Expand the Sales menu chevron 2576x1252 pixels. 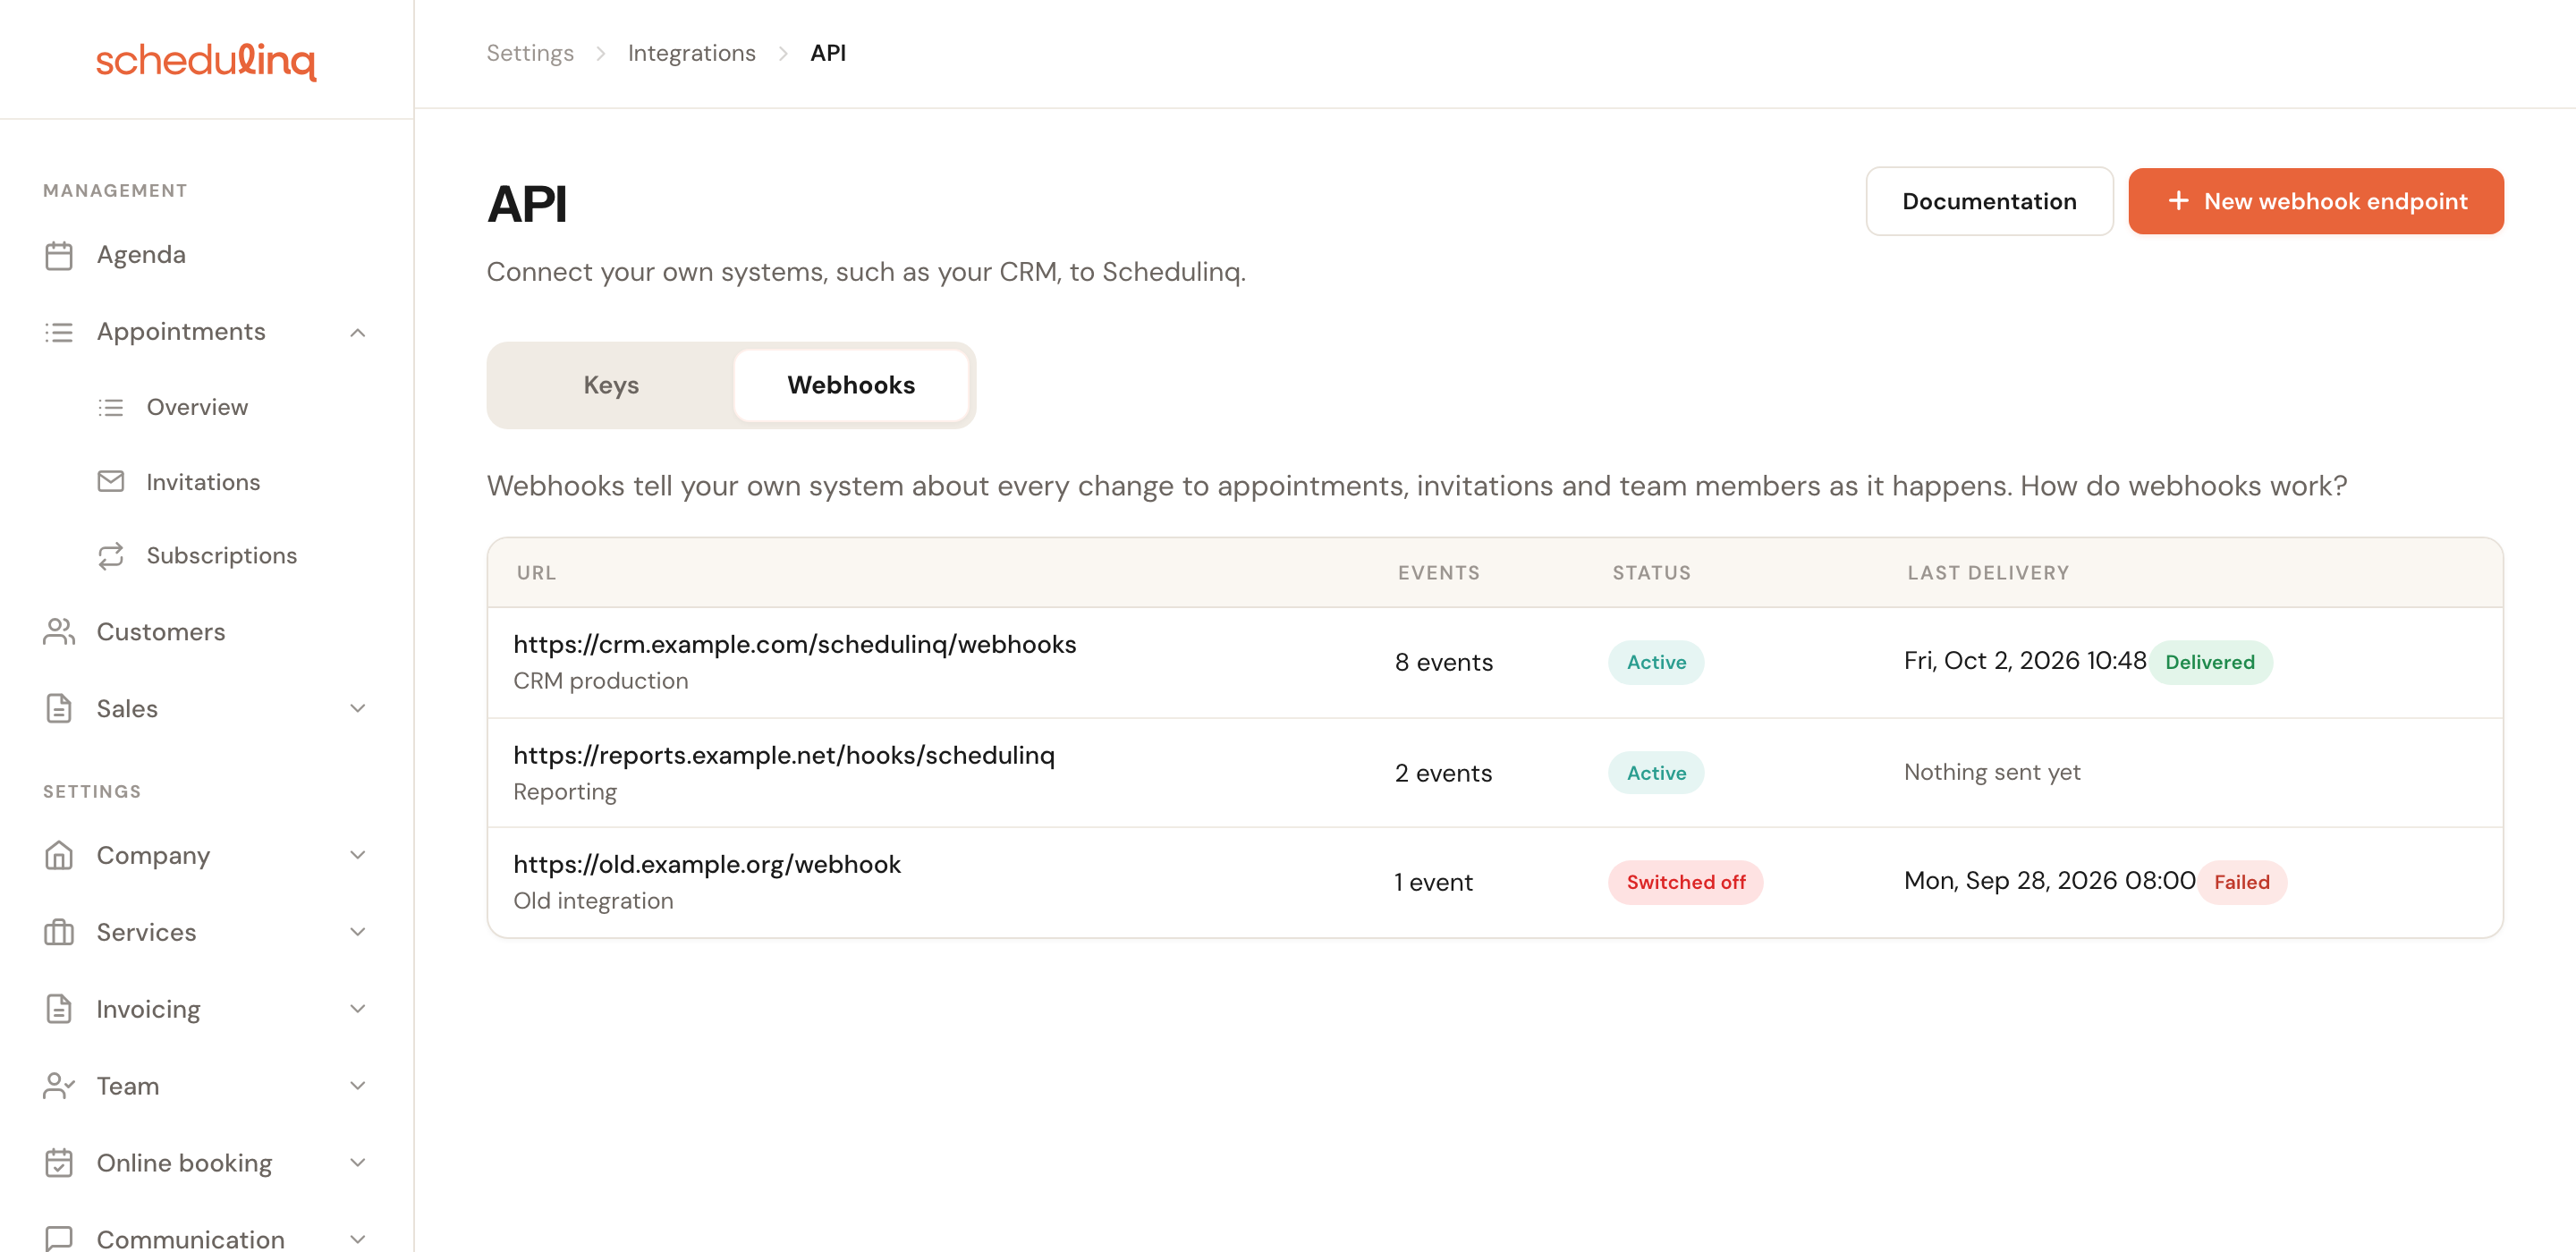point(358,708)
